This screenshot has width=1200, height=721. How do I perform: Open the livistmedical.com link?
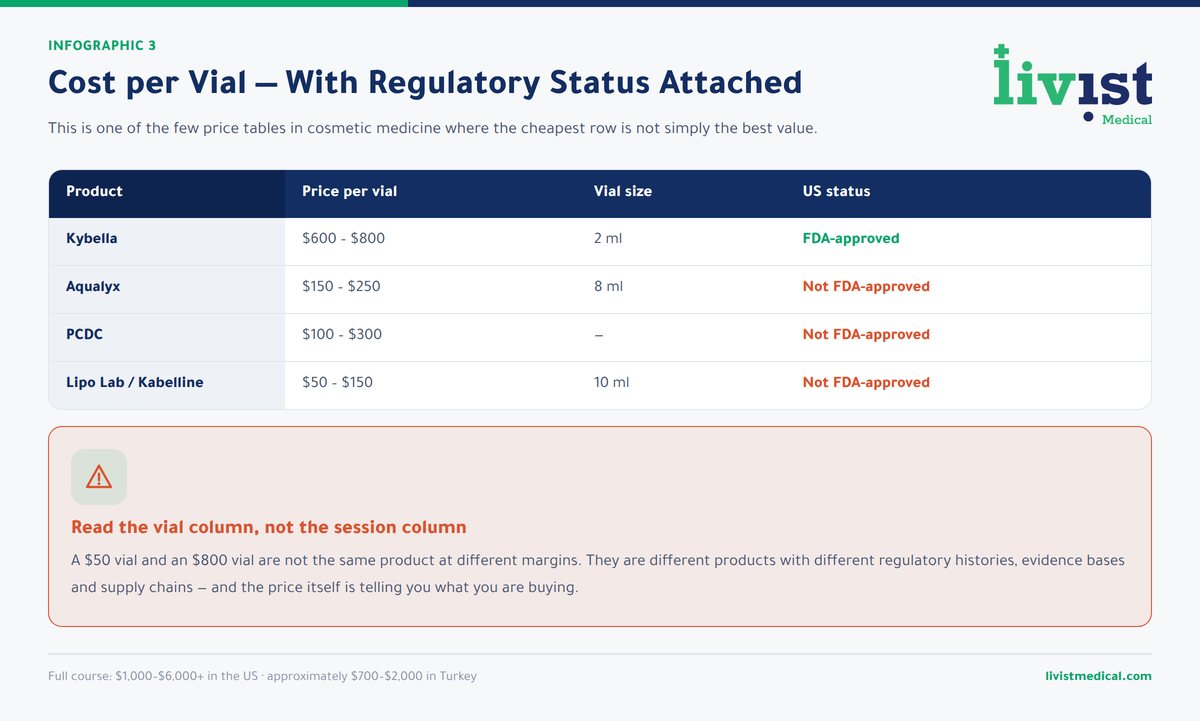1097,676
